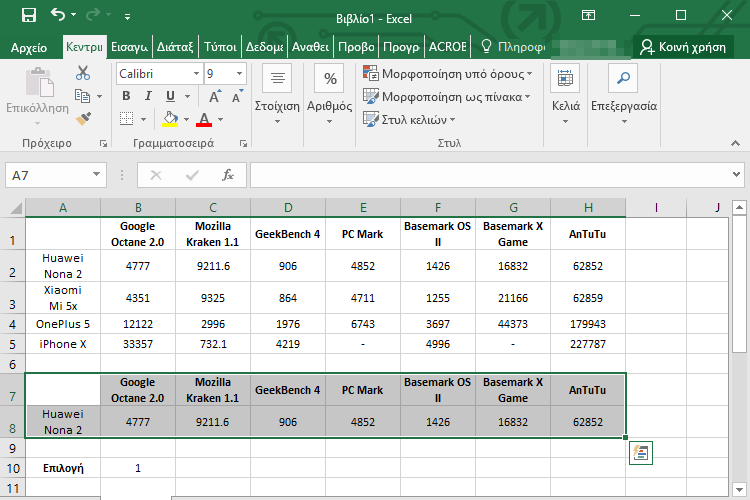Image resolution: width=750 pixels, height=500 pixels.
Task: Click the Πληροφορίες tell-me lightbulb box
Action: (514, 47)
